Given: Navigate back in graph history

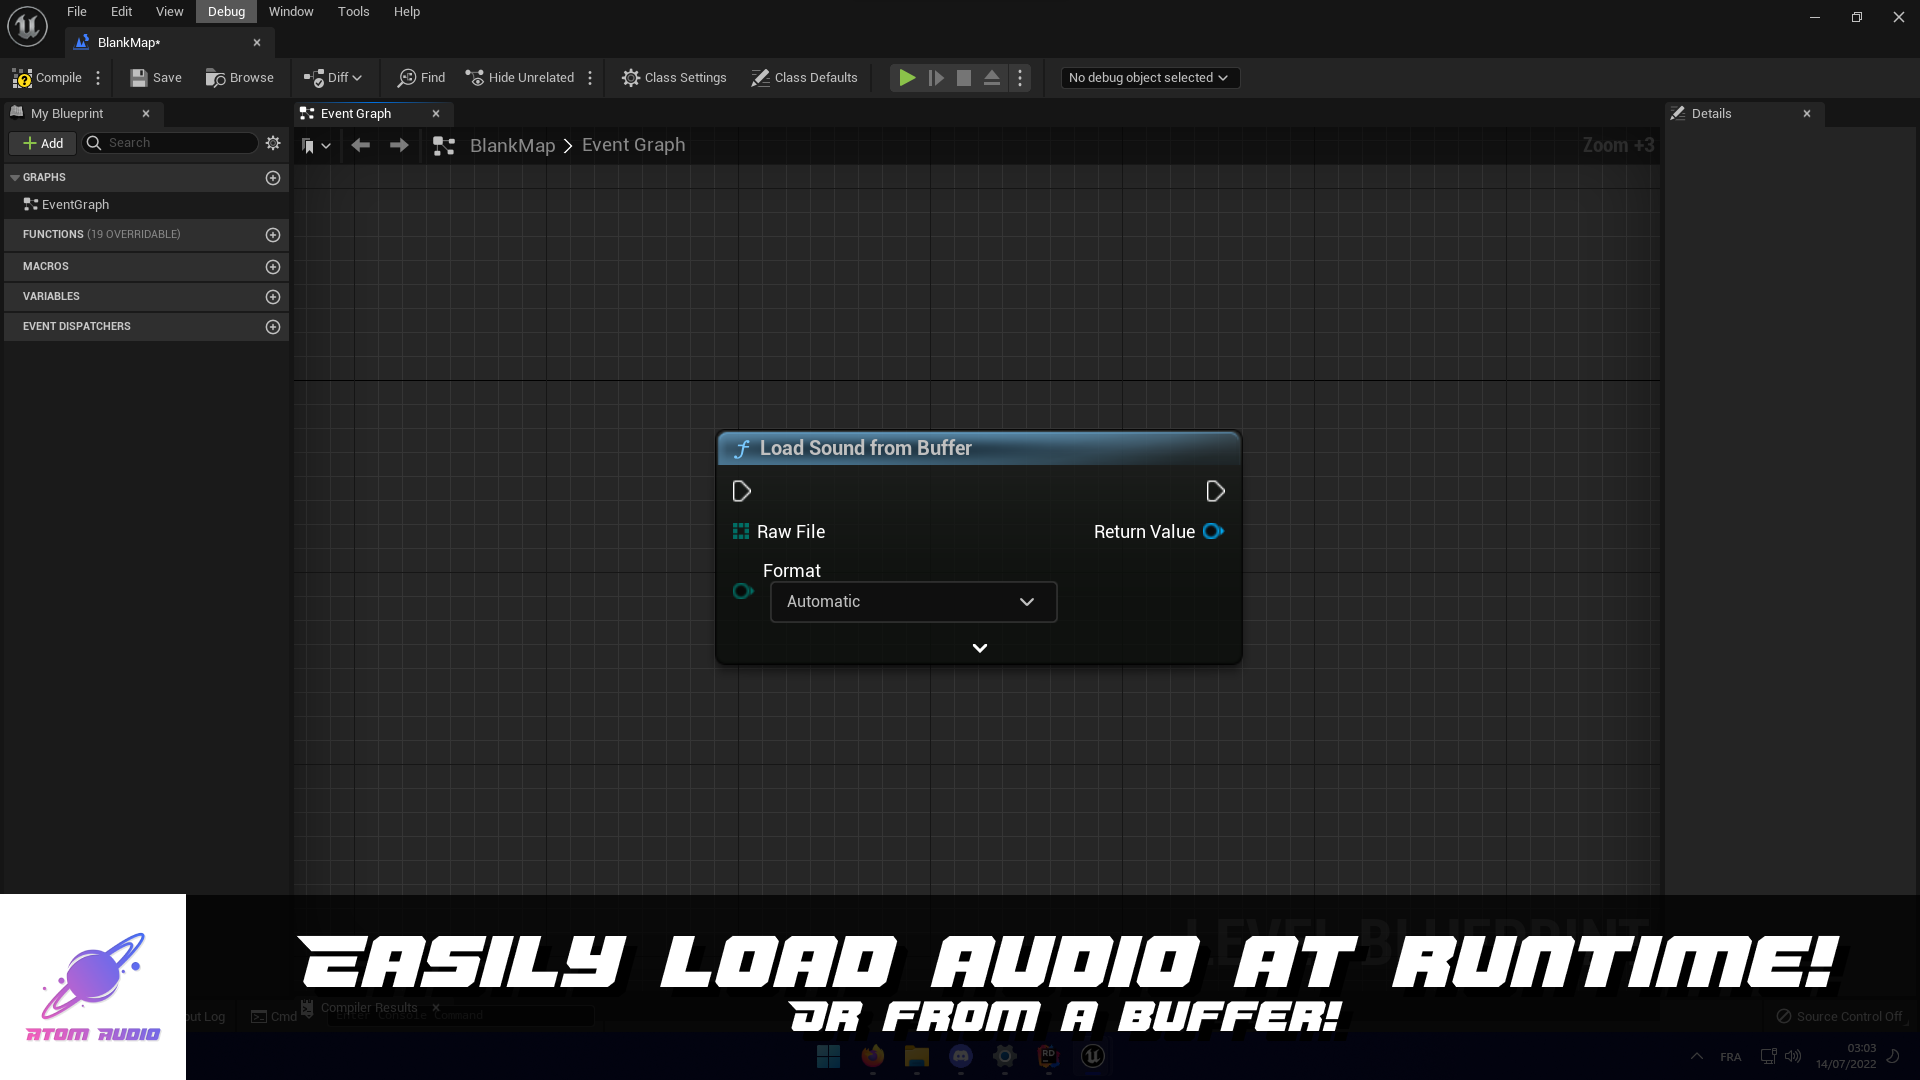Looking at the screenshot, I should coord(361,146).
